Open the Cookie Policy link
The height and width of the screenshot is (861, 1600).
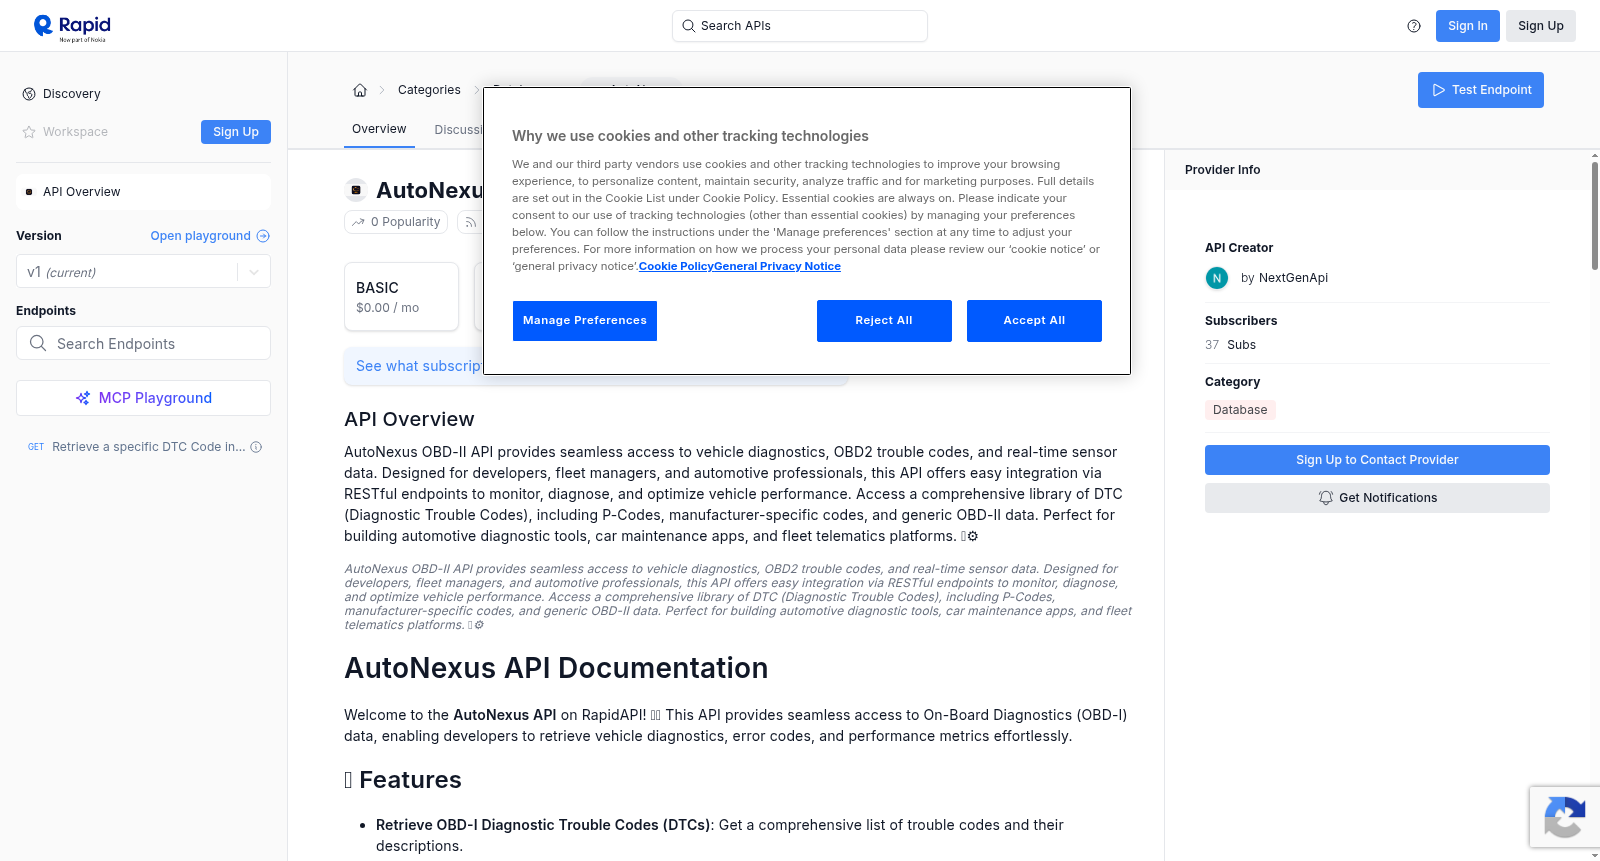676,266
